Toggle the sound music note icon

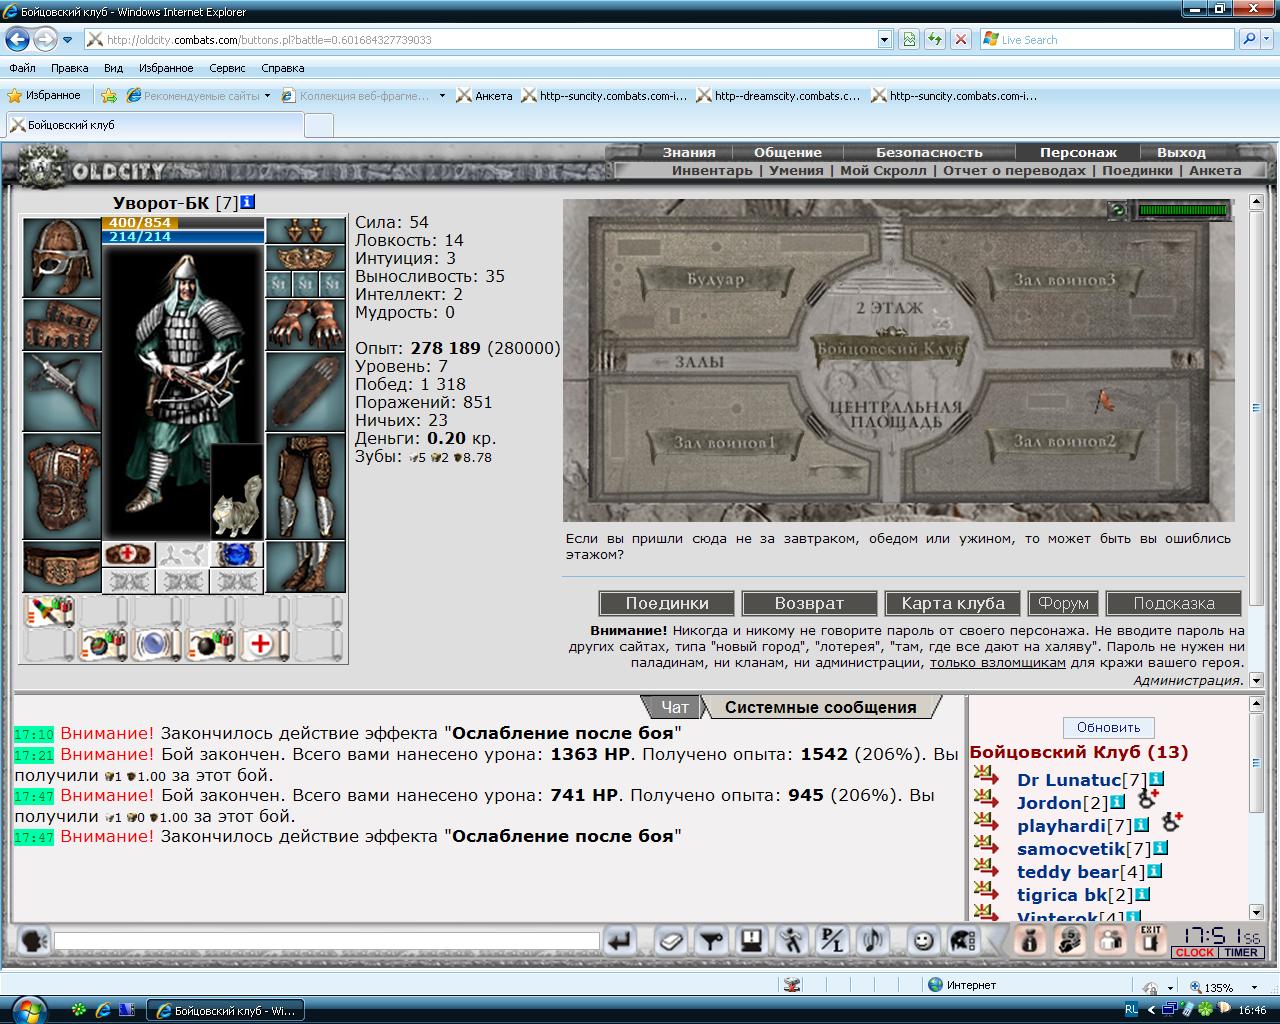[x=872, y=941]
